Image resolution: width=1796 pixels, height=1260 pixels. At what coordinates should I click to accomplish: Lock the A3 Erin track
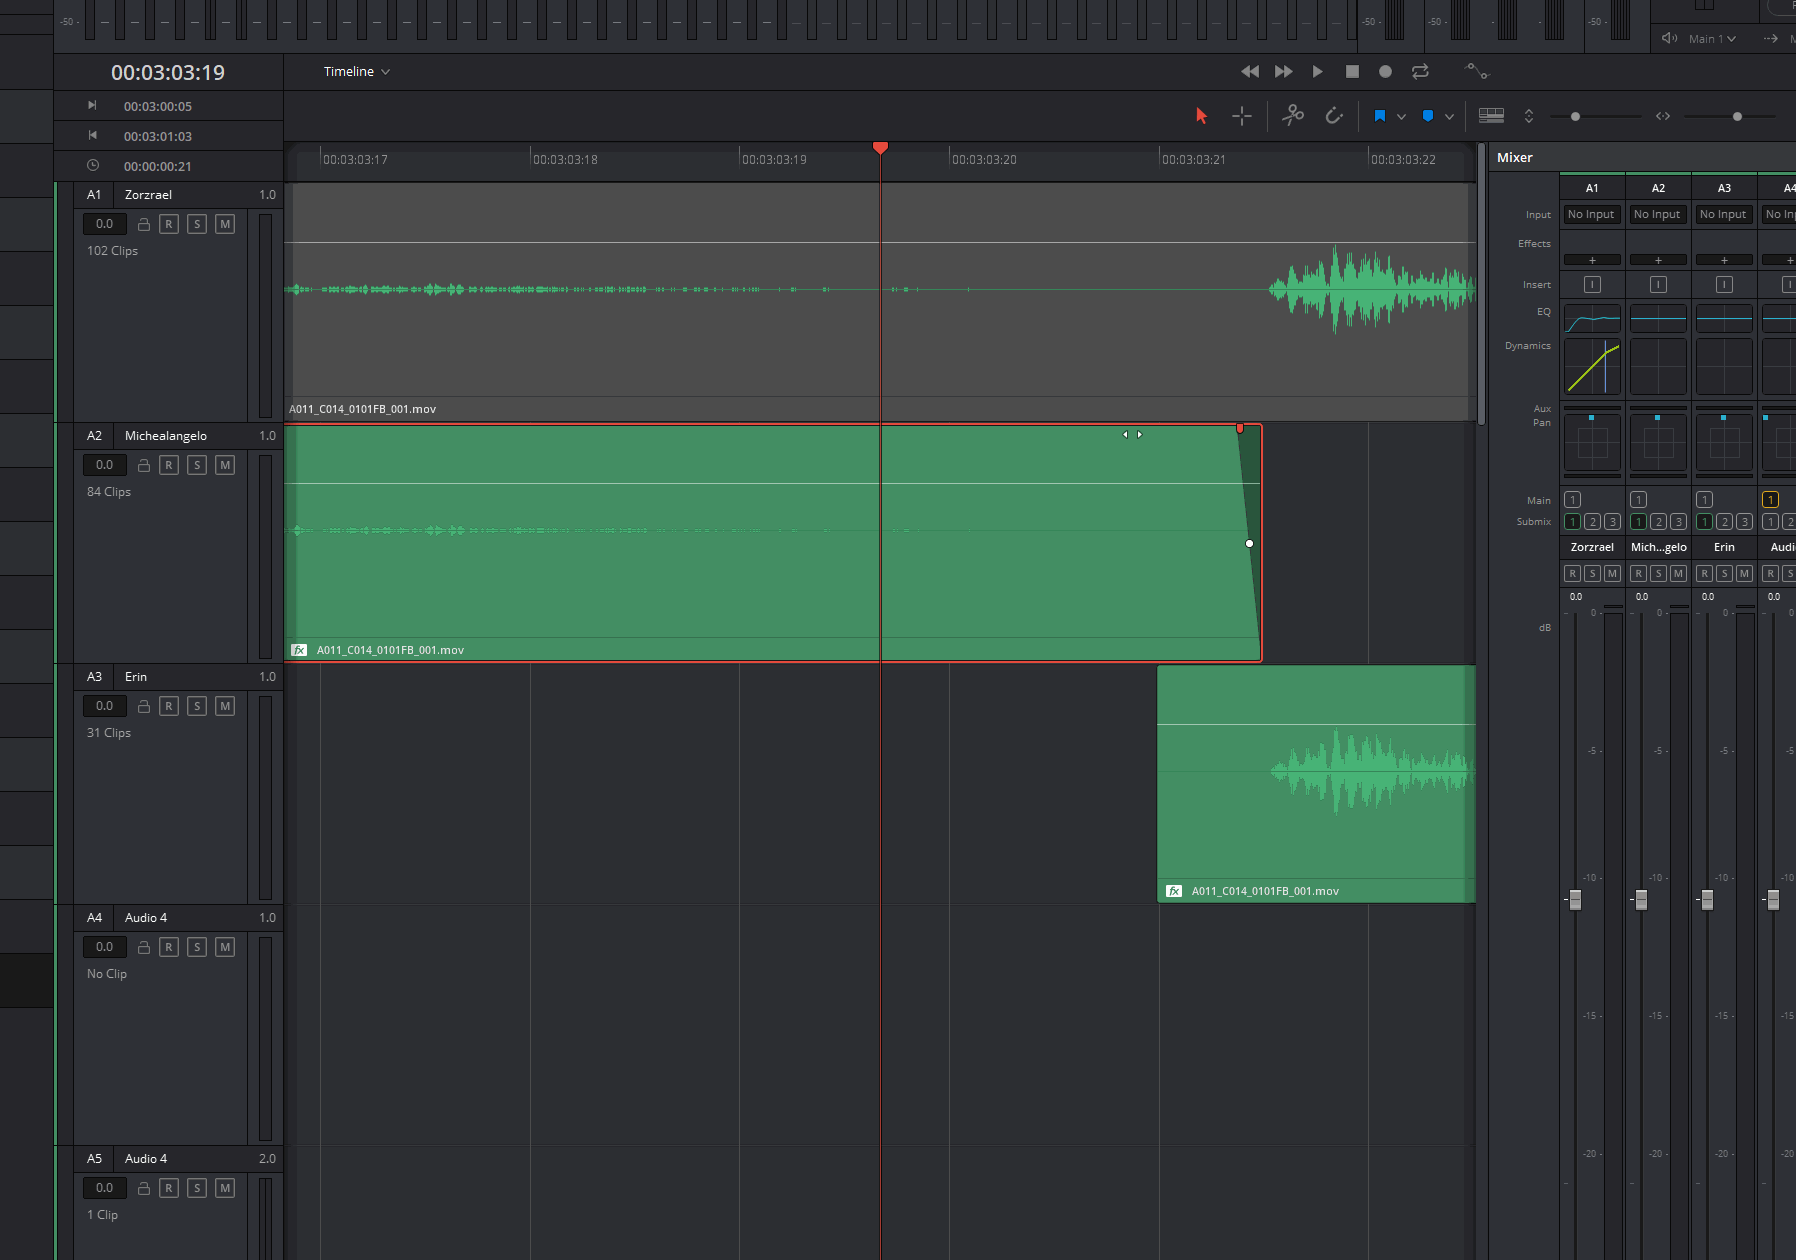(144, 707)
